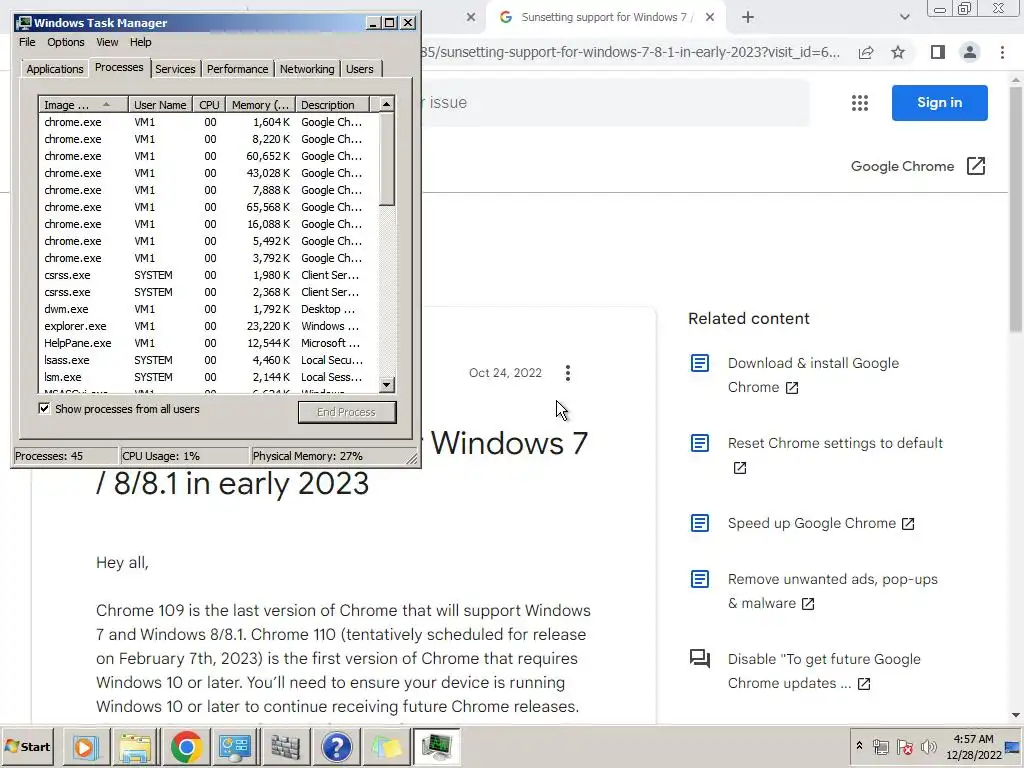Open Reset Chrome settings to default link
Image resolution: width=1024 pixels, height=768 pixels.
(x=835, y=455)
